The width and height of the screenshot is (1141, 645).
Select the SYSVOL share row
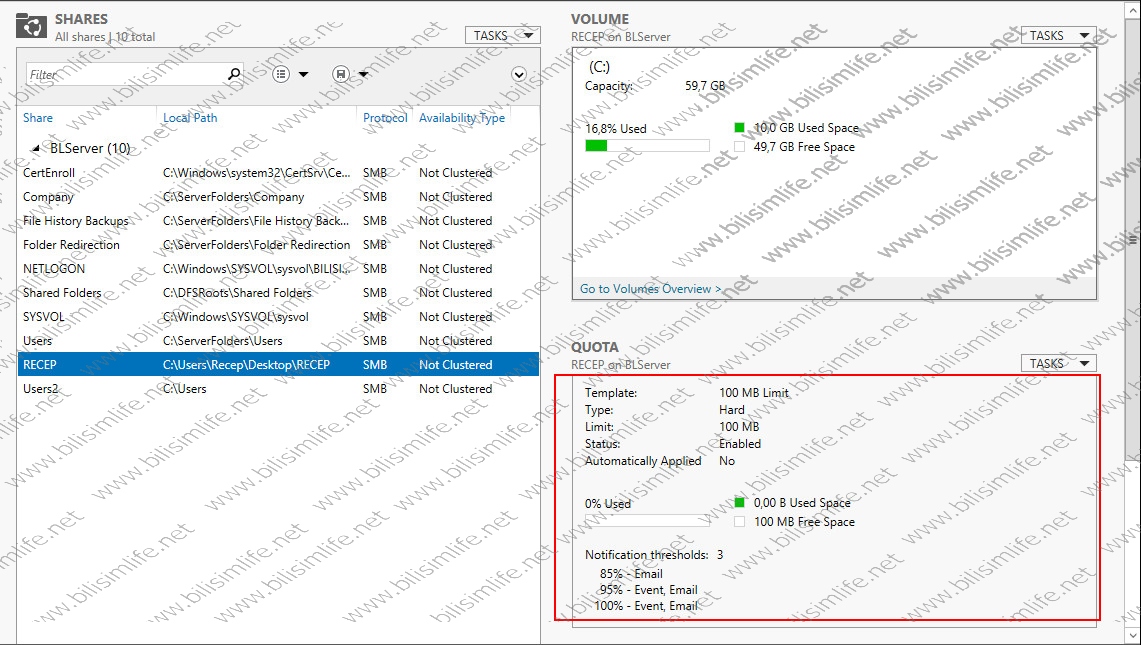[278, 317]
